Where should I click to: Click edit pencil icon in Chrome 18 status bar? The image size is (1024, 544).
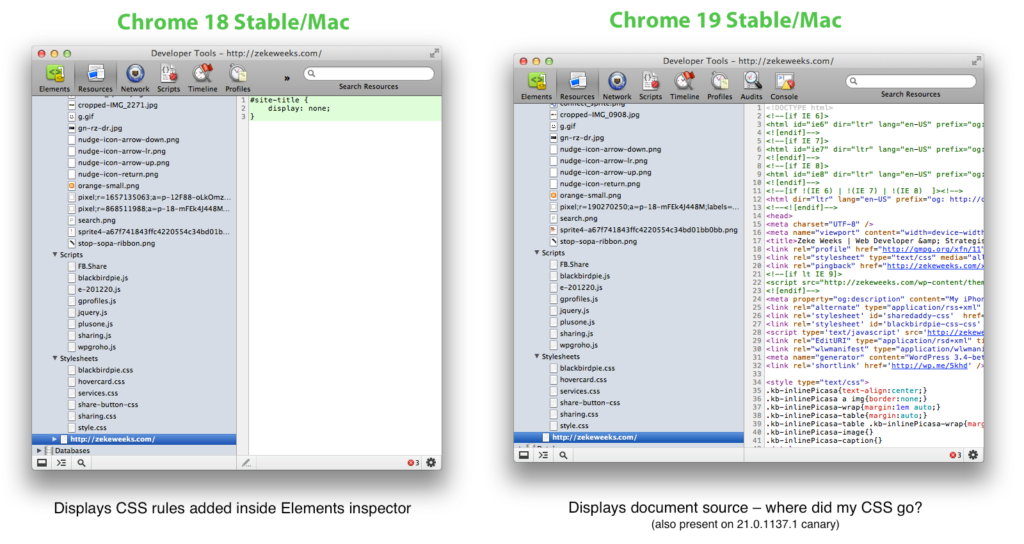246,463
